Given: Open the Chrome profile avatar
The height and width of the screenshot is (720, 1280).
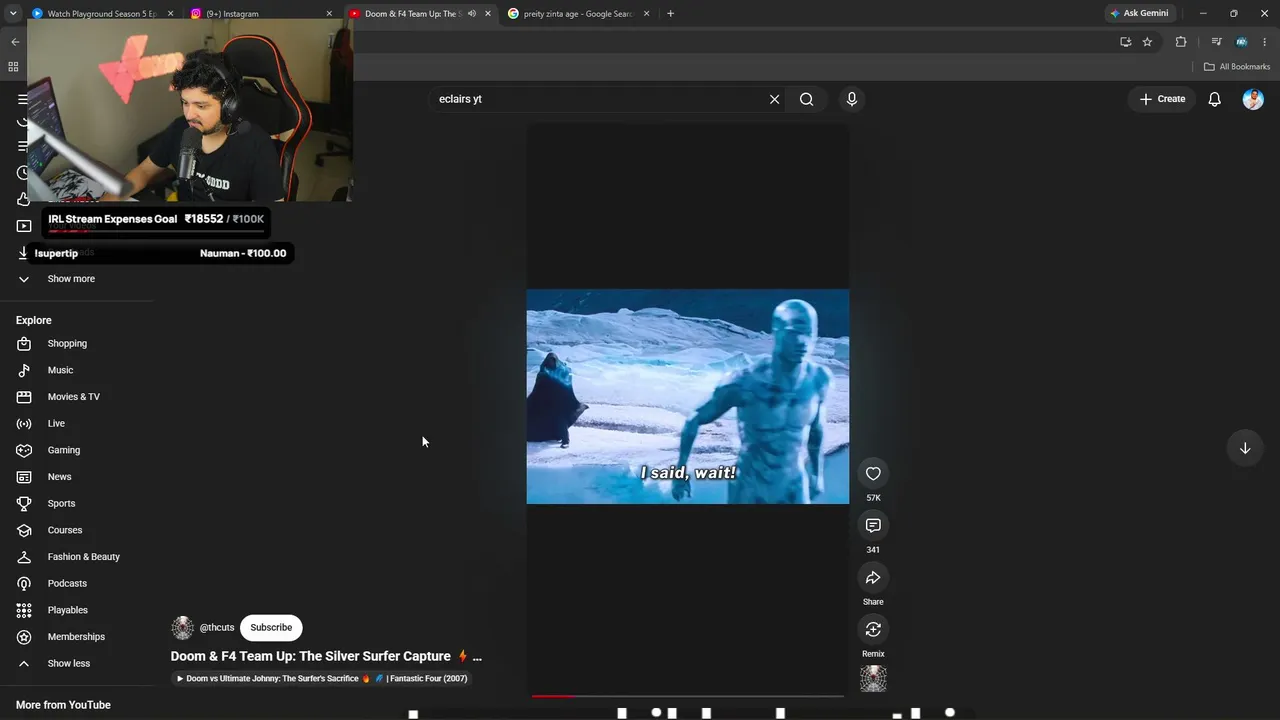Looking at the screenshot, I should [1241, 42].
